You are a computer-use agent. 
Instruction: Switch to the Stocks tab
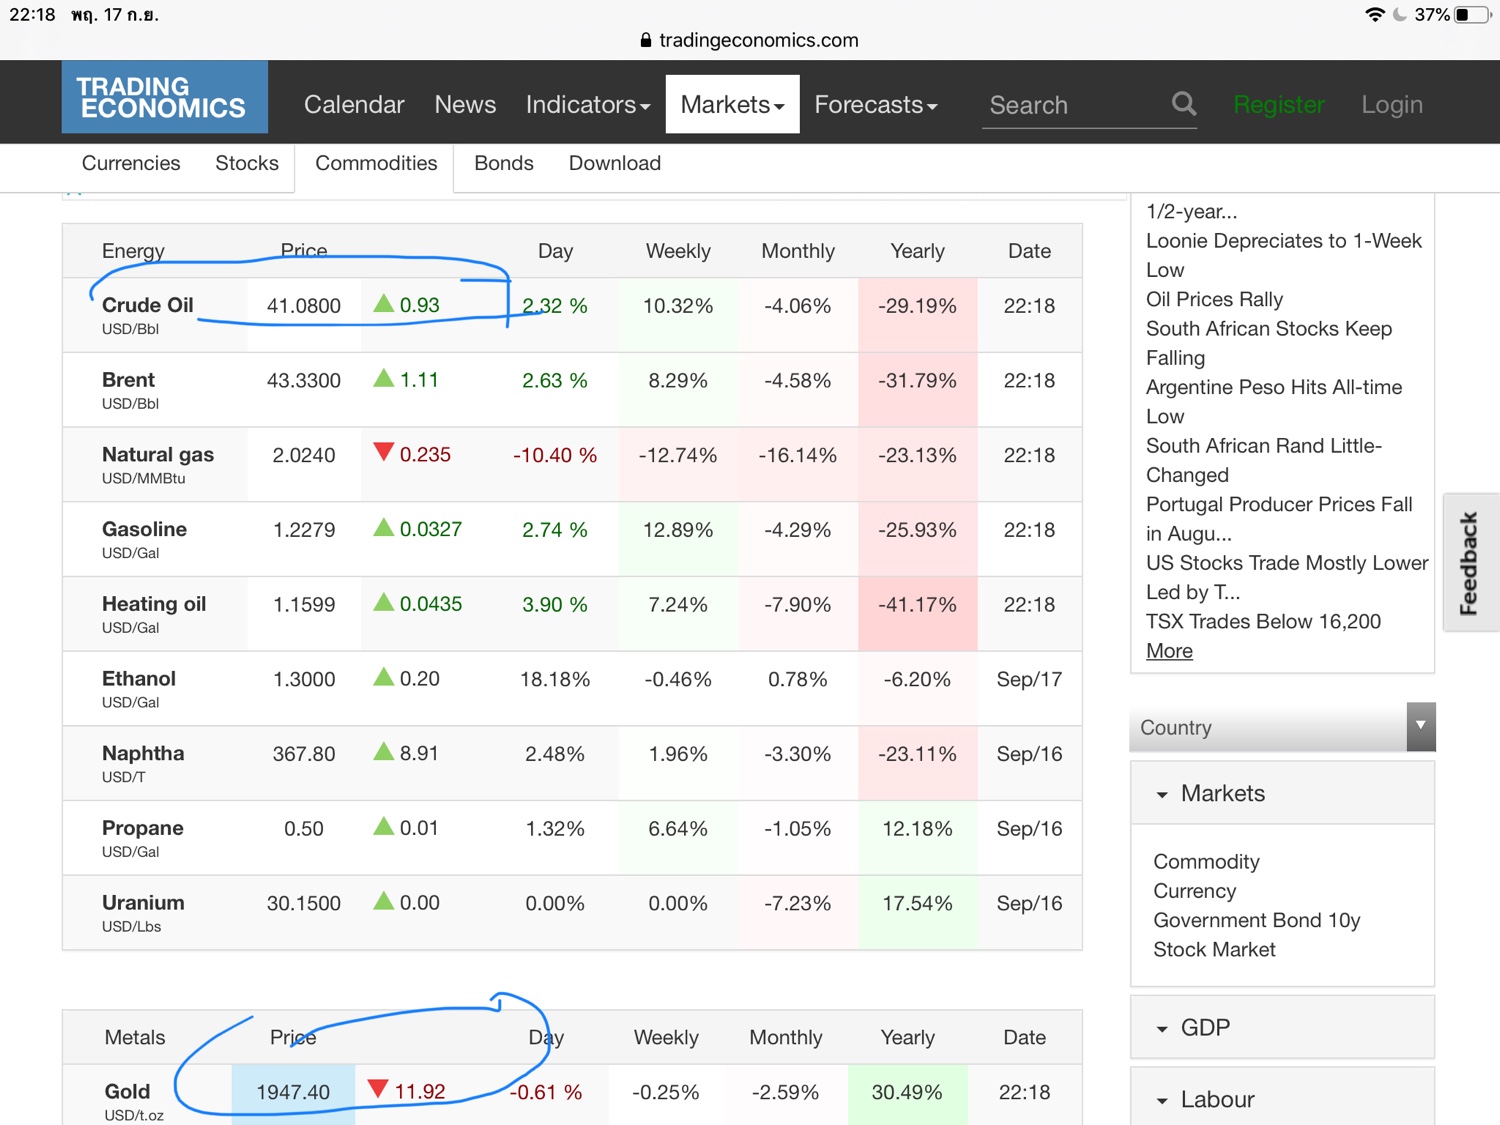pyautogui.click(x=247, y=163)
